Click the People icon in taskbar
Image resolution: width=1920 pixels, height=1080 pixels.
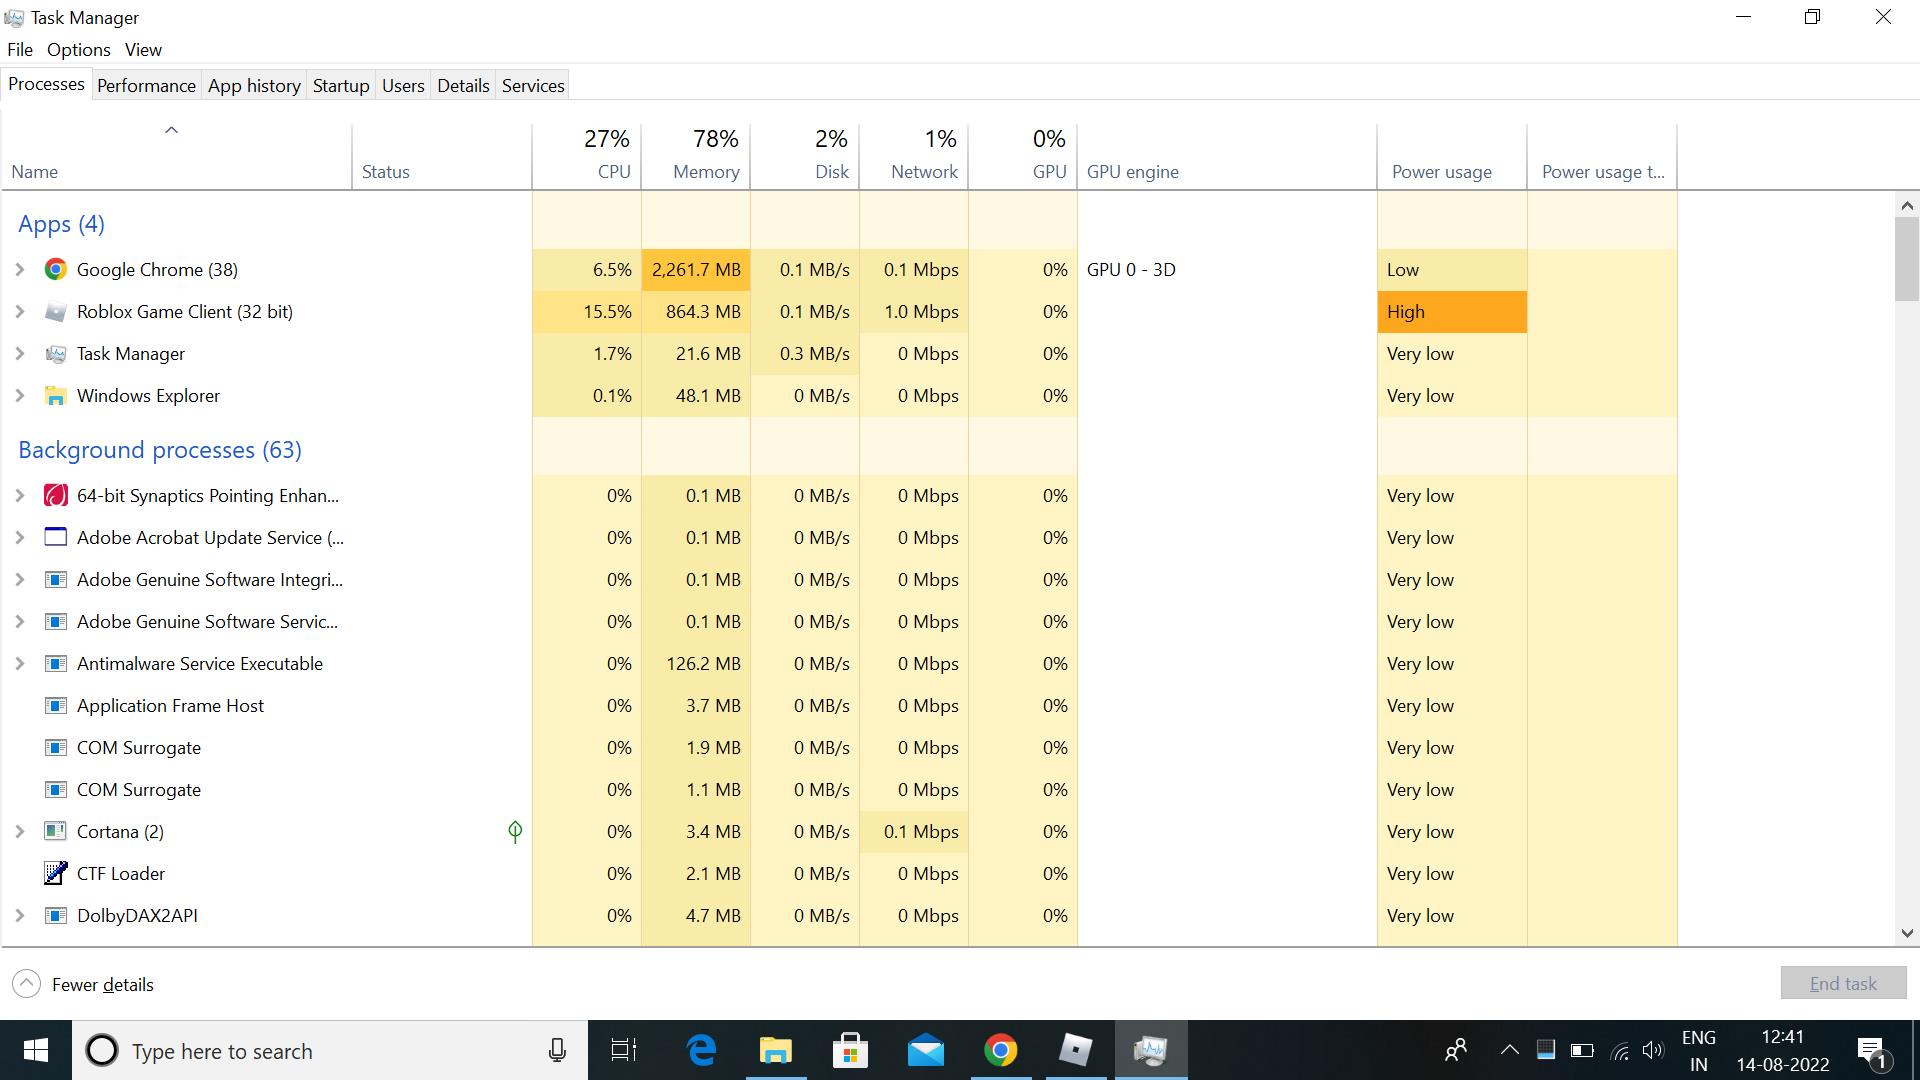(x=1456, y=1050)
